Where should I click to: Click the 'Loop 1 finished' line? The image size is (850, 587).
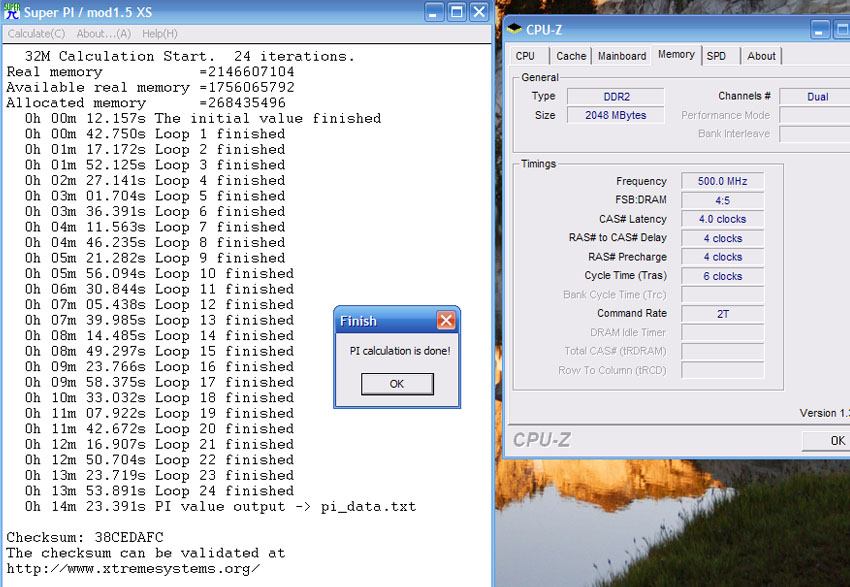point(155,134)
